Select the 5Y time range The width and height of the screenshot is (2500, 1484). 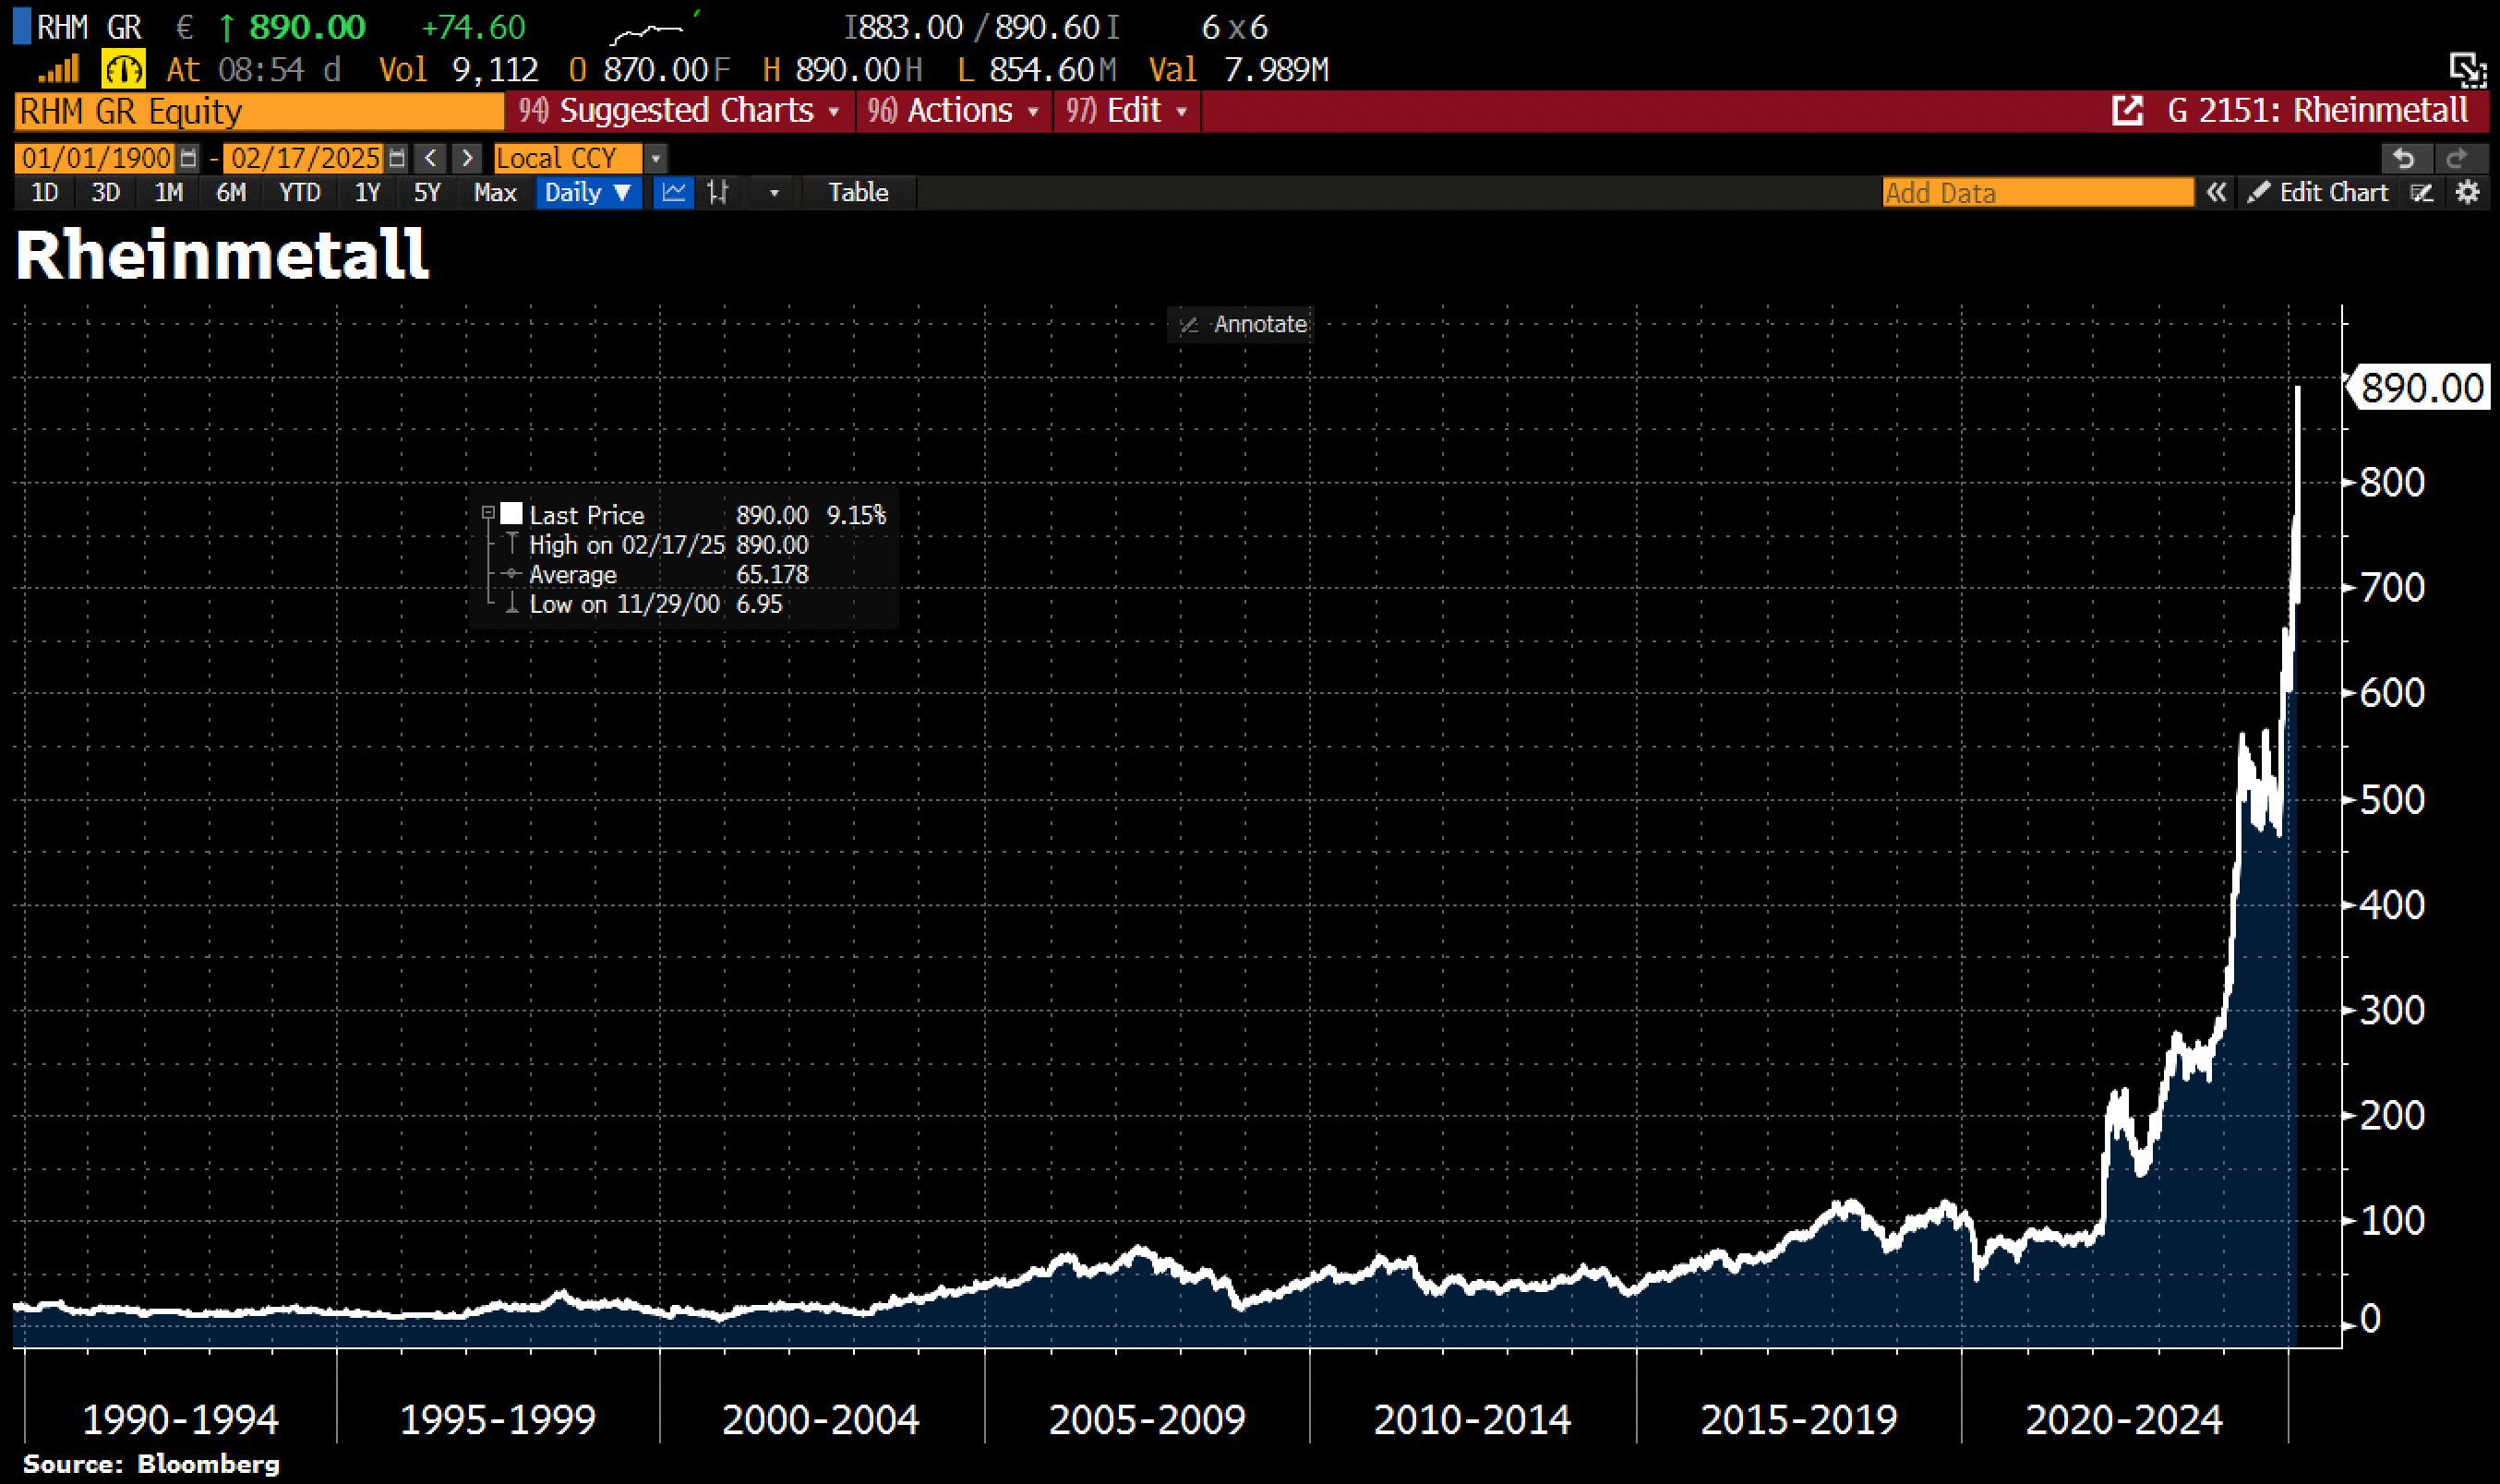(427, 192)
